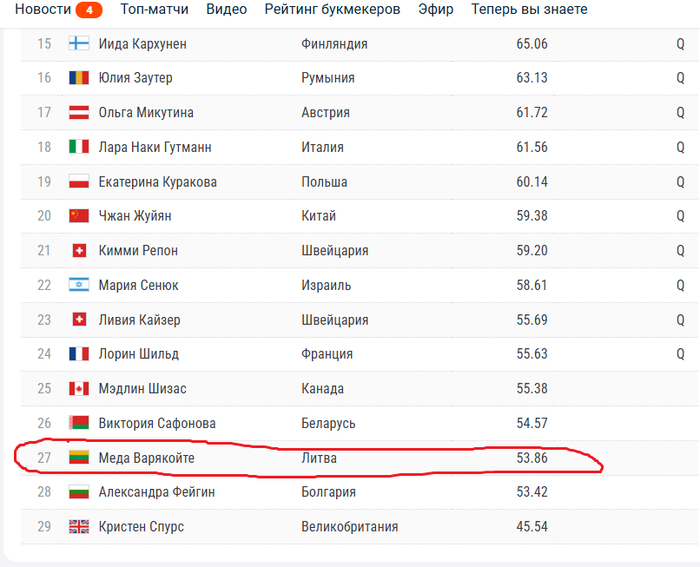The image size is (700, 567).
Task: Click the news counter badge 4
Action: click(x=89, y=10)
